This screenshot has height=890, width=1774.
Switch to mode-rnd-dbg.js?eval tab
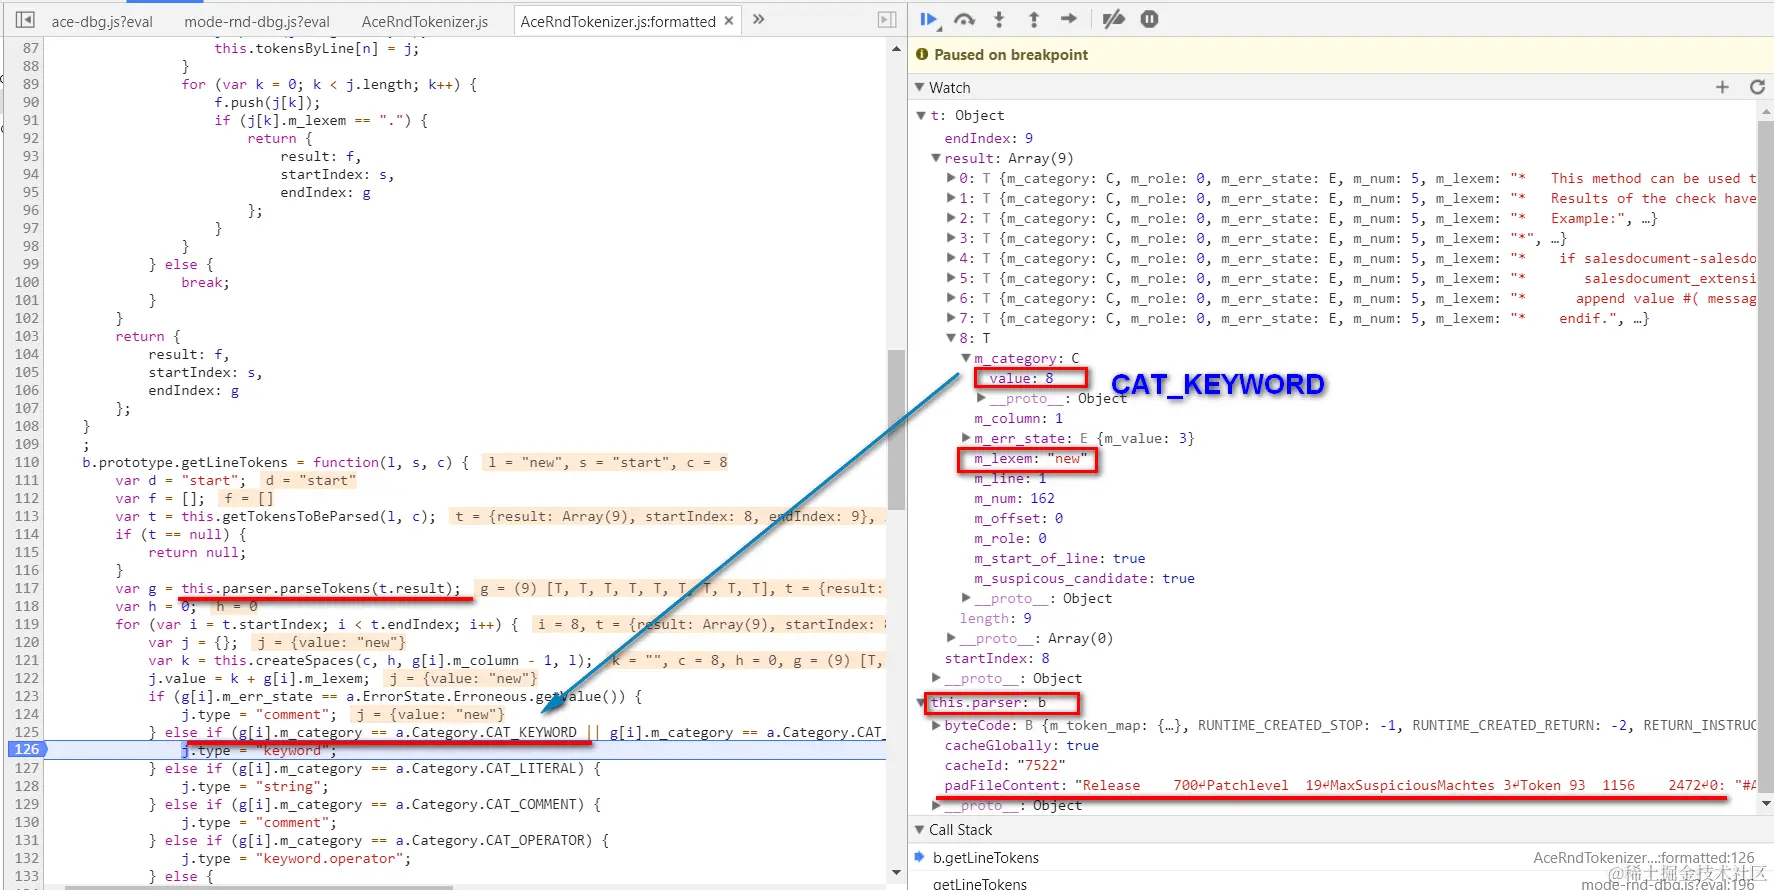pos(257,21)
